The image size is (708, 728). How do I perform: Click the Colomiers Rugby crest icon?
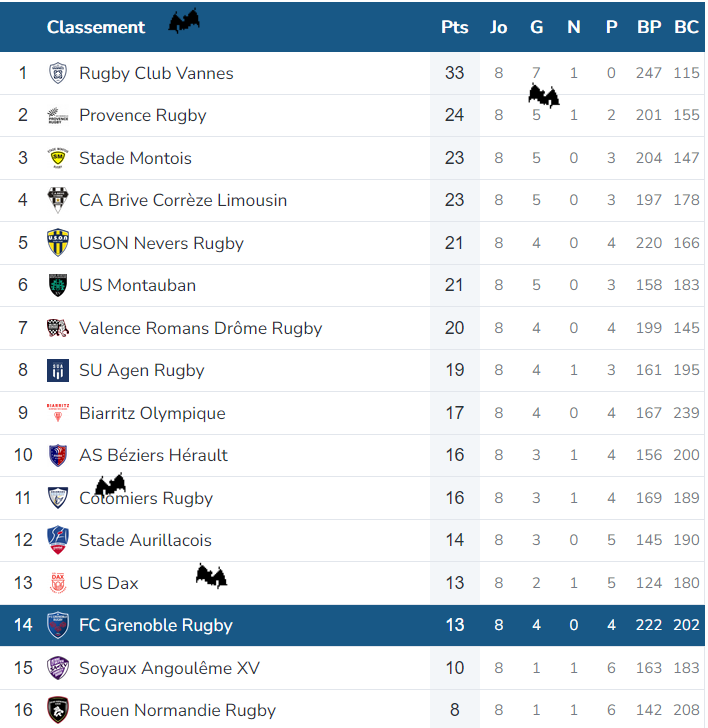pos(58,498)
